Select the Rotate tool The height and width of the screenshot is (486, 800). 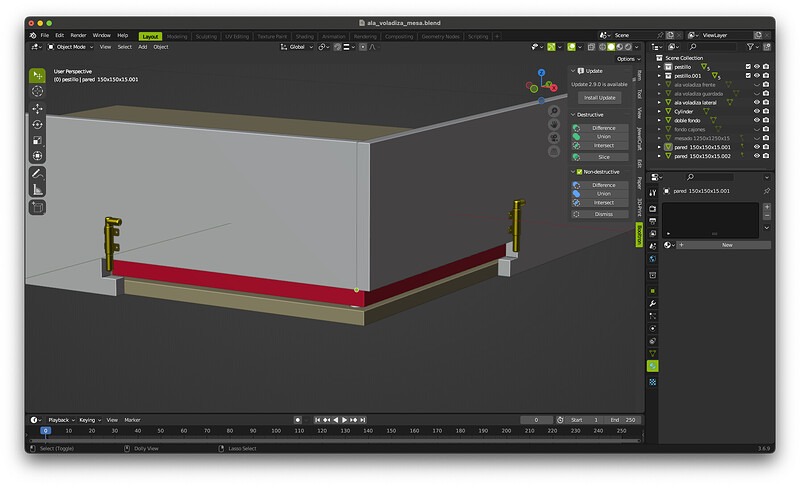coord(37,124)
